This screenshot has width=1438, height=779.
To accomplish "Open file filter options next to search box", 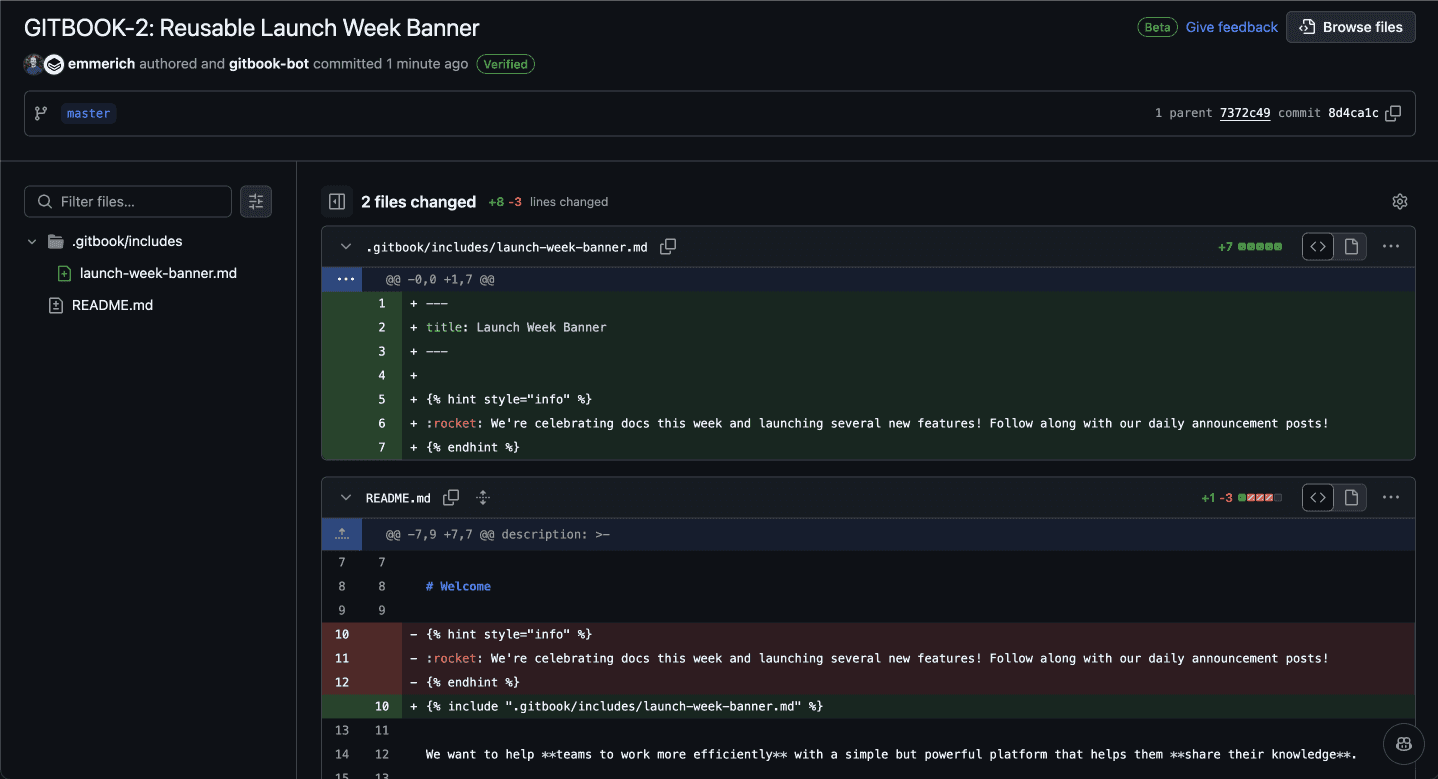I will [x=256, y=201].
